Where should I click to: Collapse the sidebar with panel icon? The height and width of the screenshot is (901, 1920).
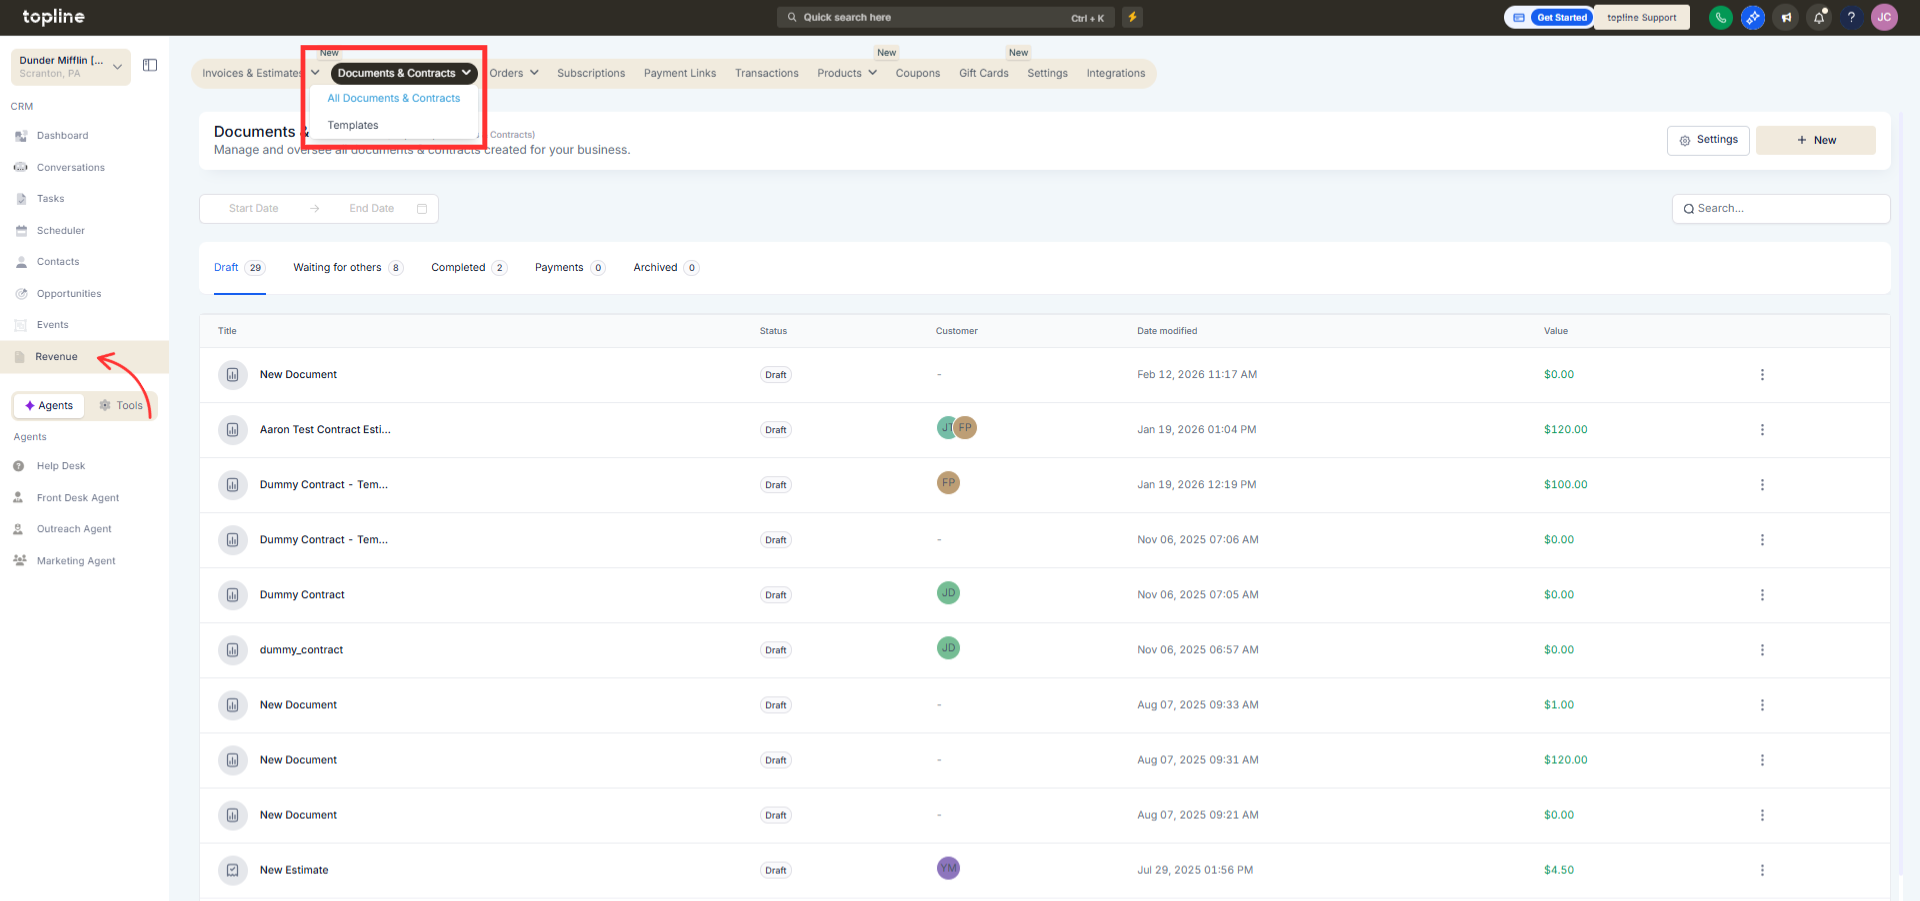[x=150, y=65]
